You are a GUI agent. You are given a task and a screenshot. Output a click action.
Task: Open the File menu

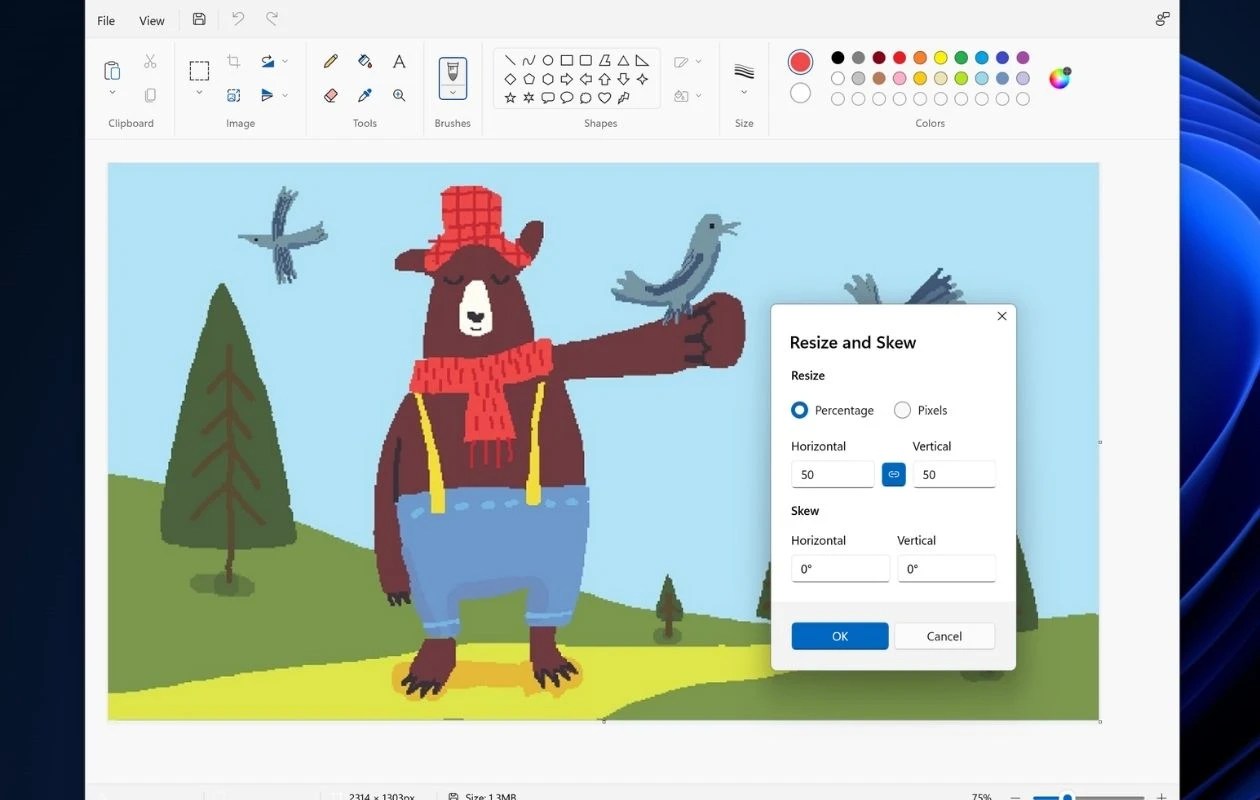[x=105, y=20]
